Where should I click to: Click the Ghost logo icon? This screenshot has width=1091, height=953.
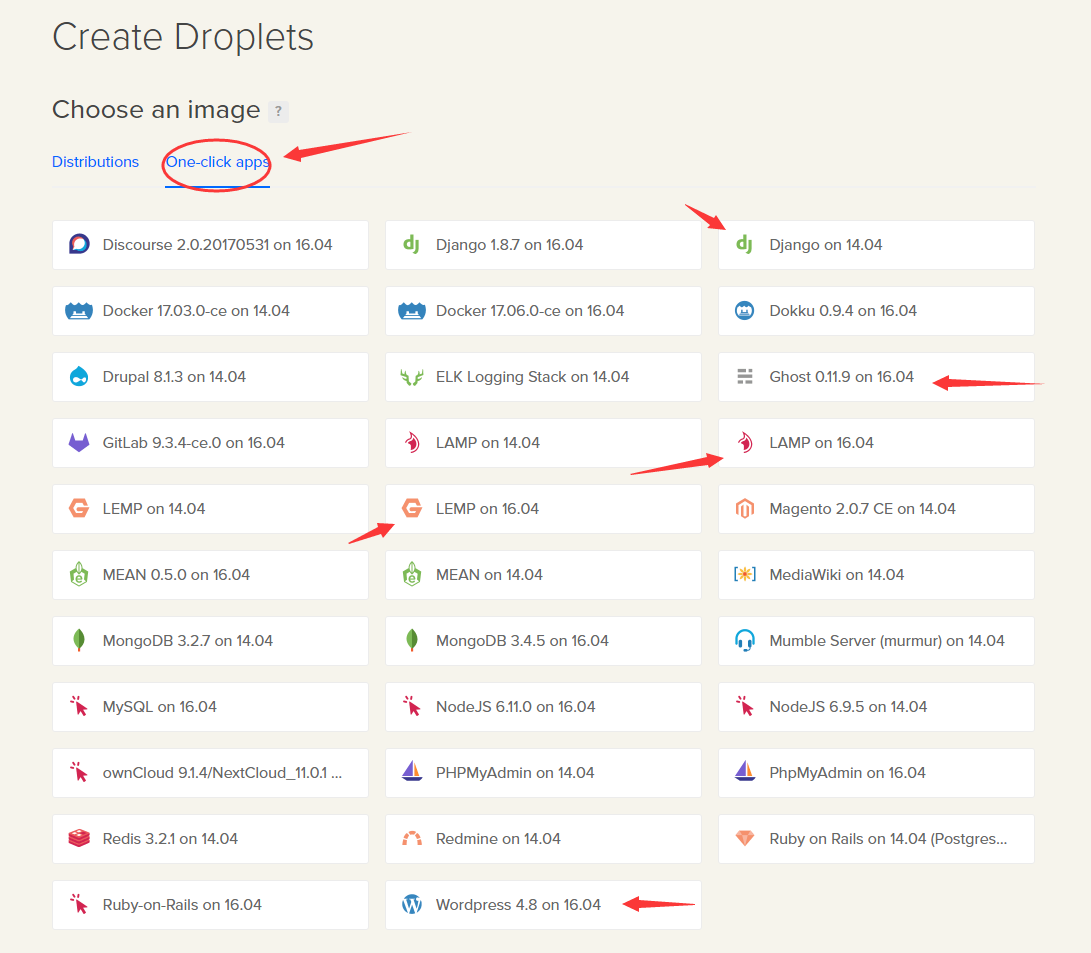point(744,376)
